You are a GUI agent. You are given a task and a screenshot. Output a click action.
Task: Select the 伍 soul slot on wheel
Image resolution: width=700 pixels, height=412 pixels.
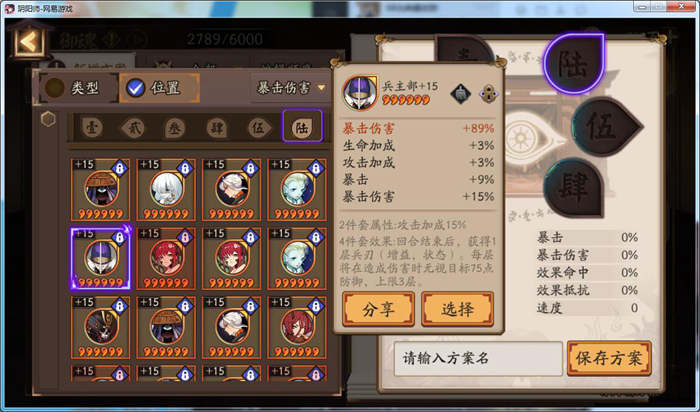607,127
